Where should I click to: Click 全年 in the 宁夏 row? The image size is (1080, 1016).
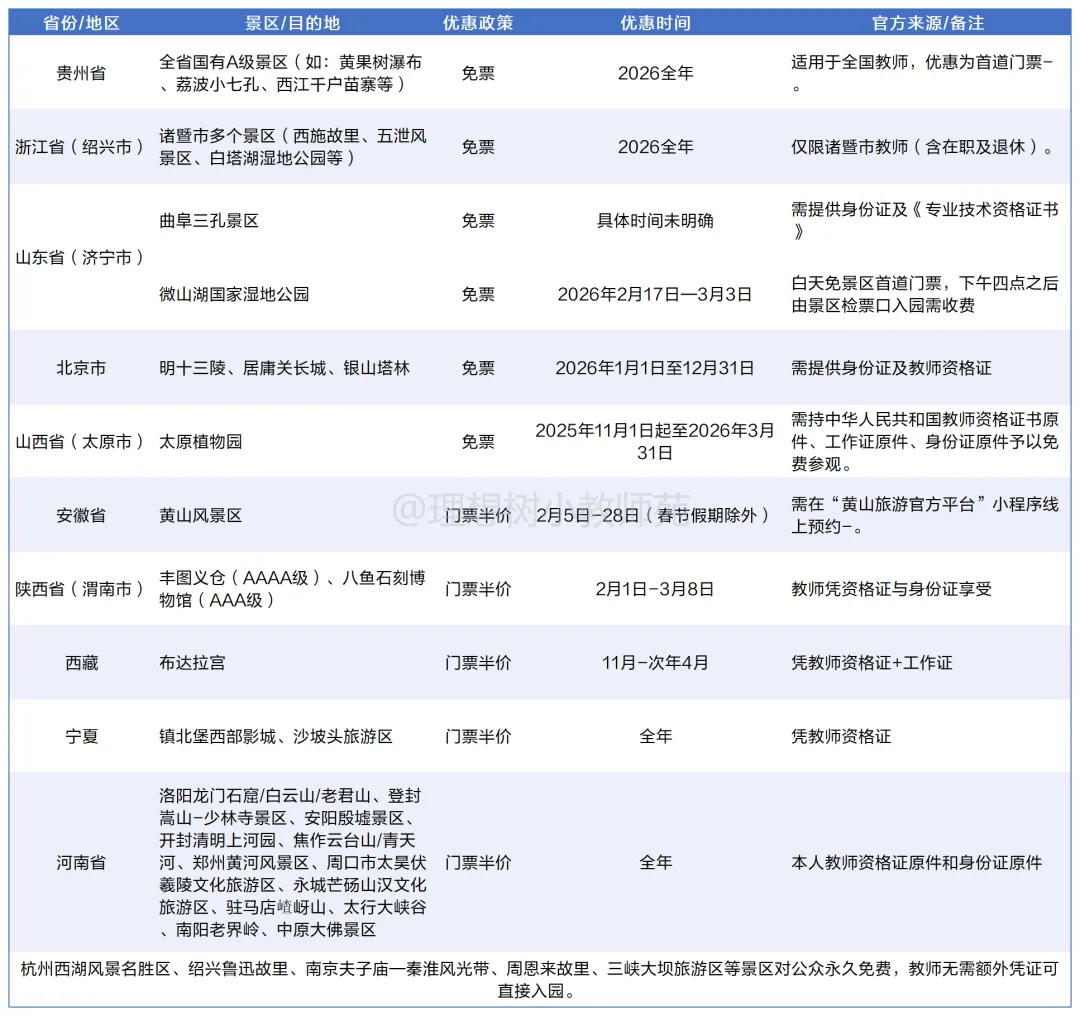(655, 736)
